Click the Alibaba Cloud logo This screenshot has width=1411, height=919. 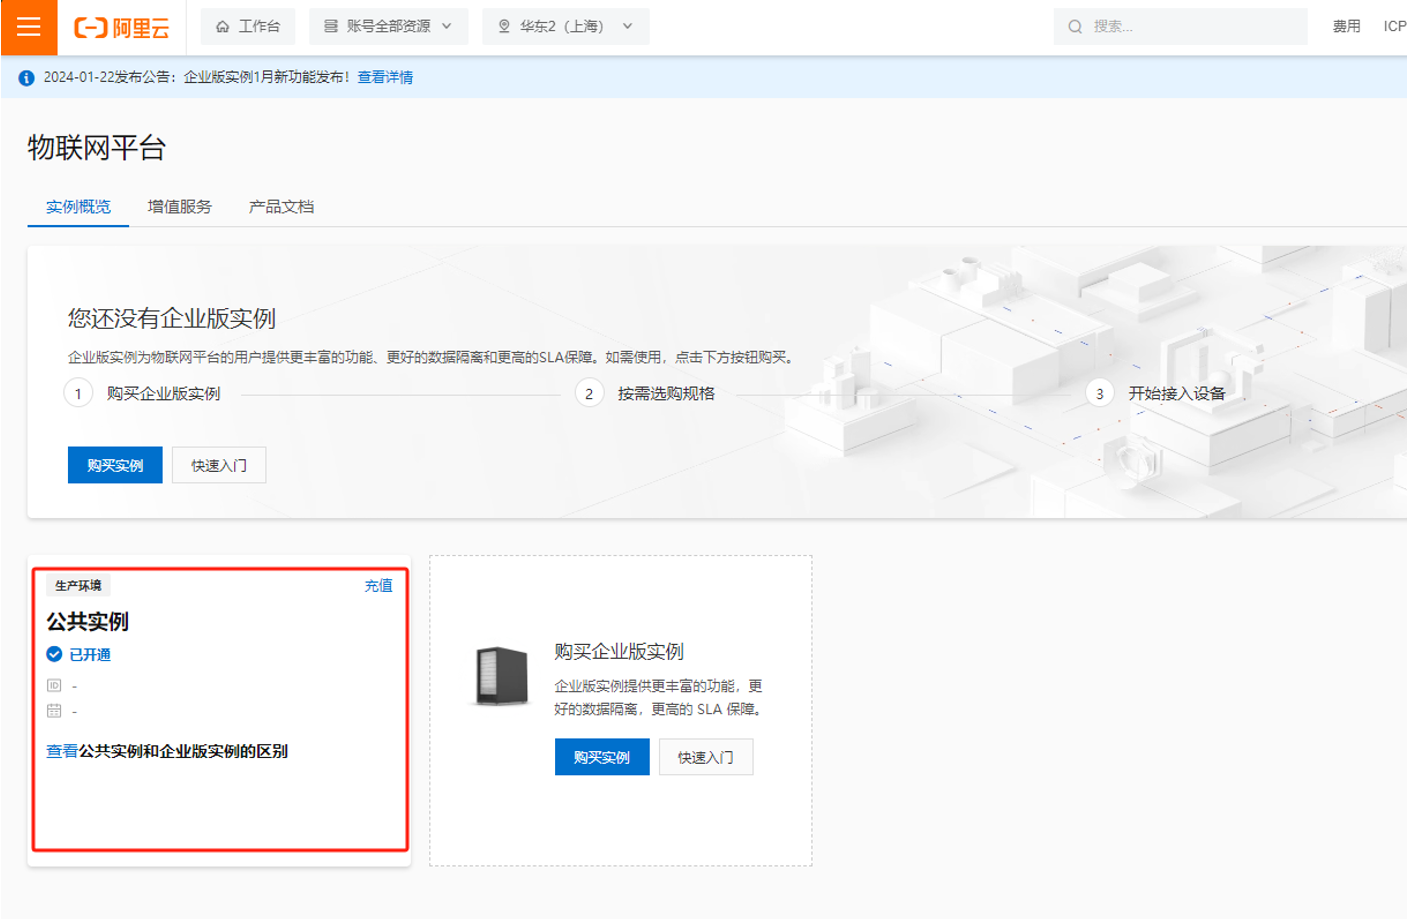point(122,28)
